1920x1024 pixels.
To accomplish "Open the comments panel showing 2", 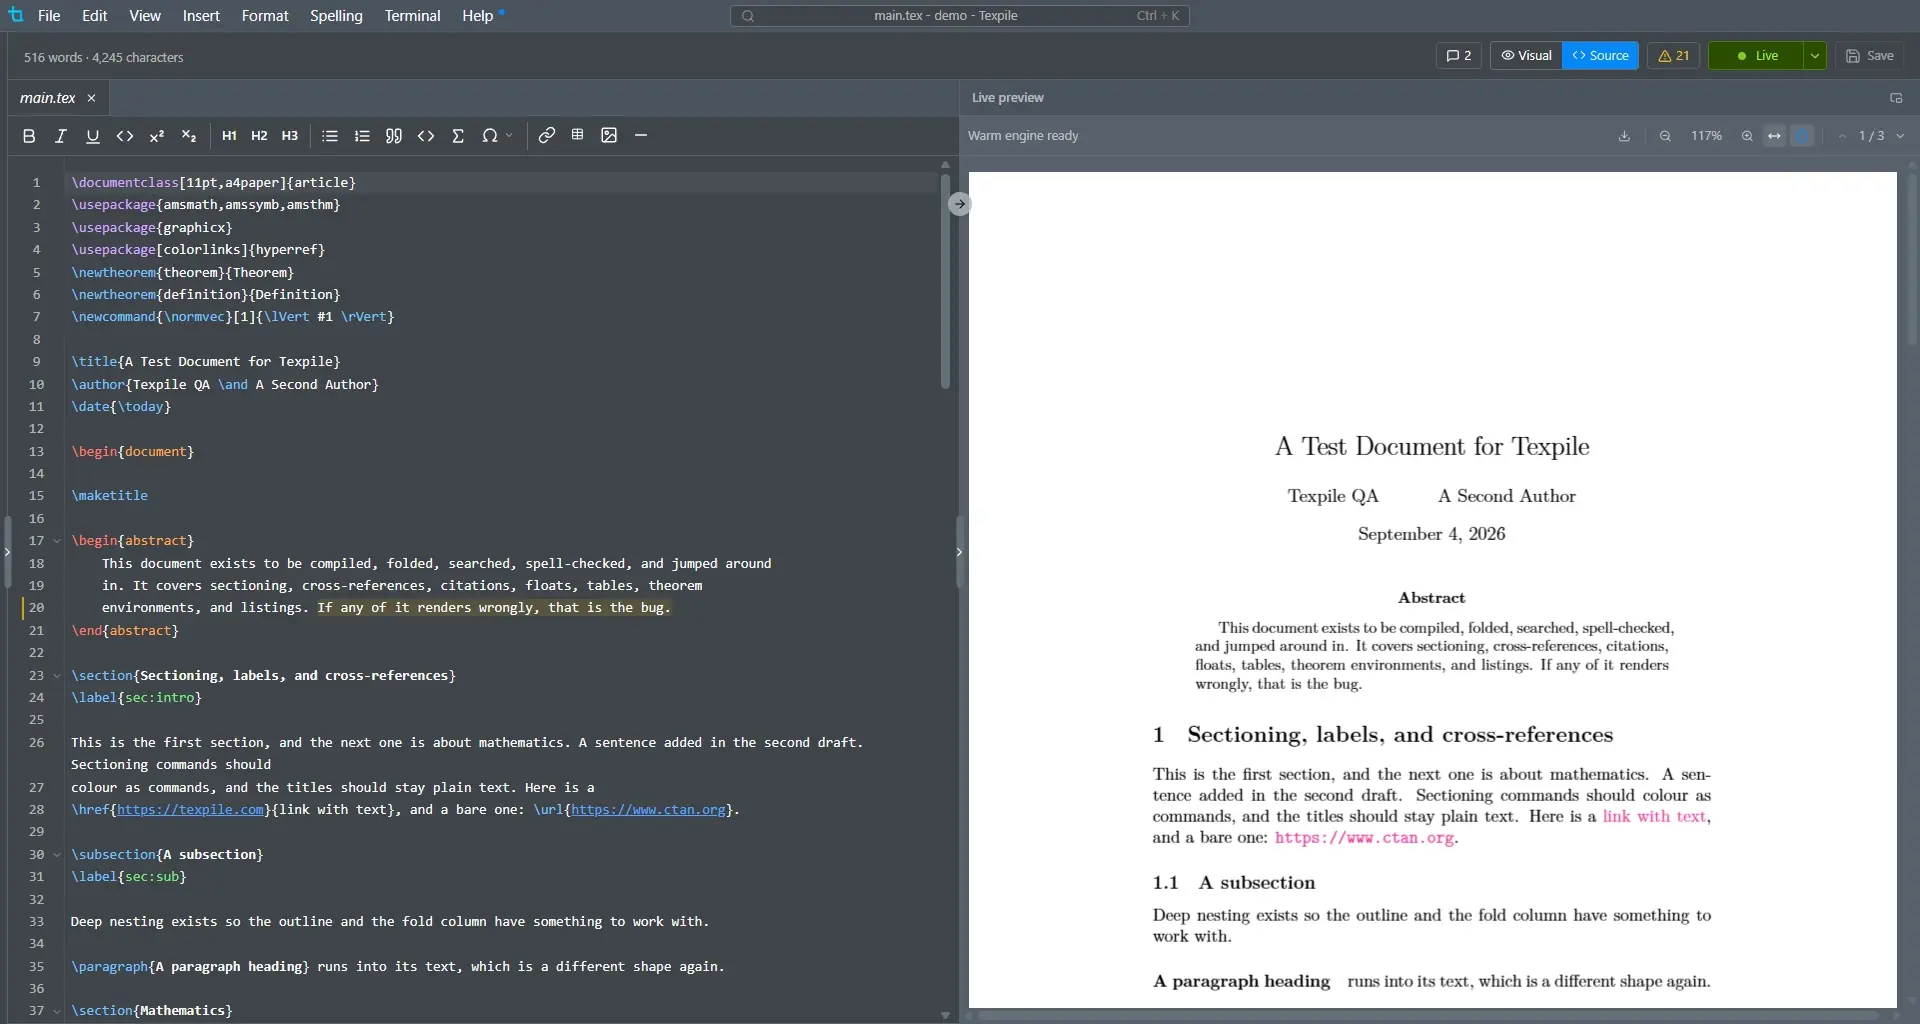I will coord(1459,56).
